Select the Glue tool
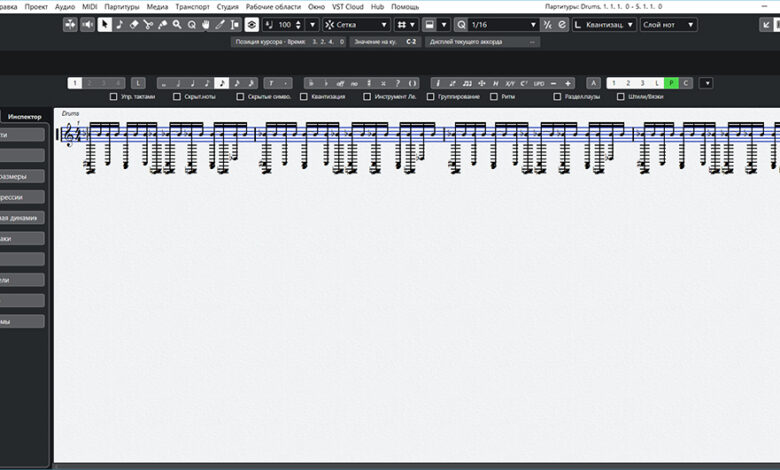The width and height of the screenshot is (780, 470). pyautogui.click(x=162, y=24)
